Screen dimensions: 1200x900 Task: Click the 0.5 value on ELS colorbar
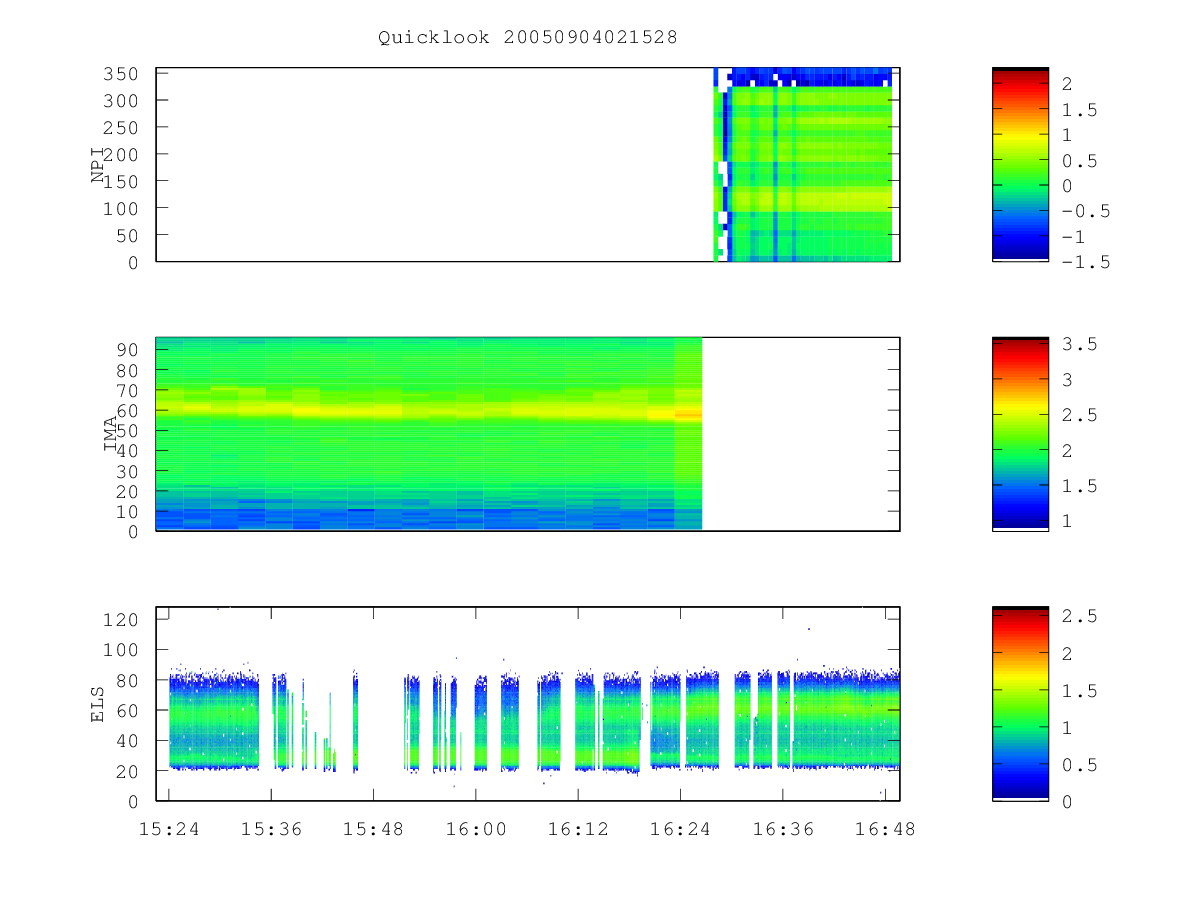1080,765
